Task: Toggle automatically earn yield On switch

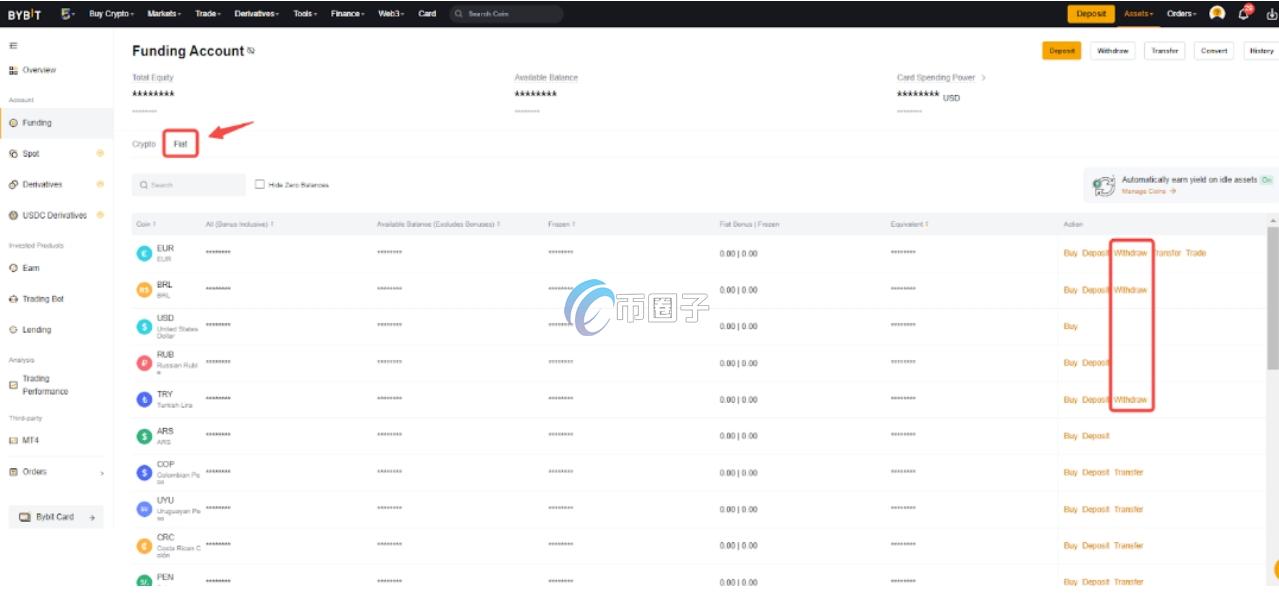Action: pyautogui.click(x=1266, y=180)
